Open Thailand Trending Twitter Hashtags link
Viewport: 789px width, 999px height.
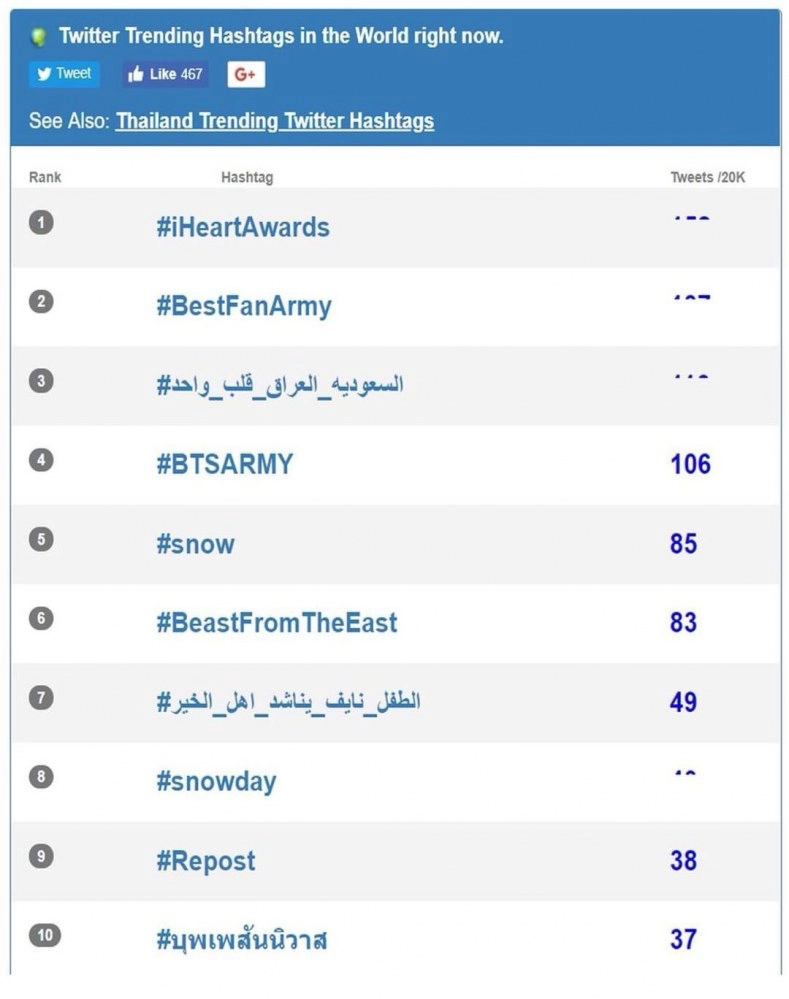click(275, 121)
